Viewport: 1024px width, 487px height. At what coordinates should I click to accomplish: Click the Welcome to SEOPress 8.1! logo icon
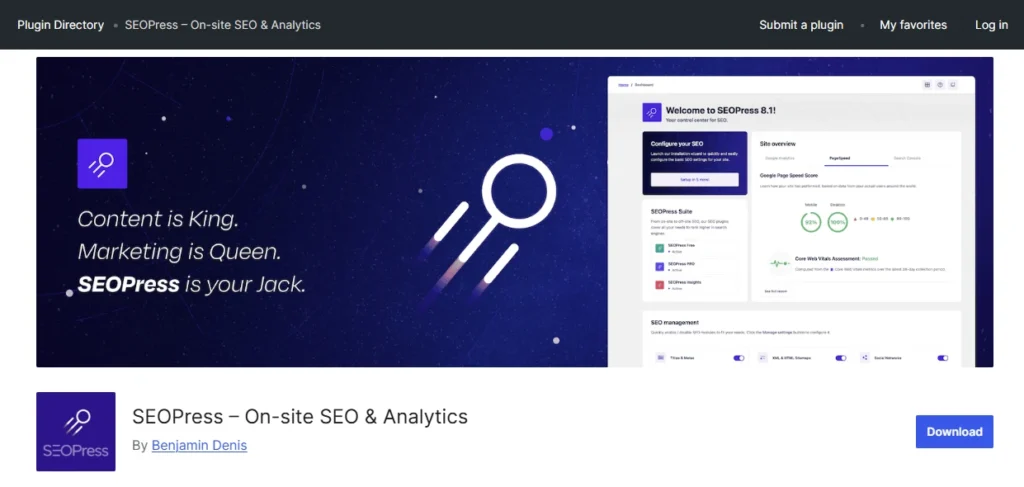coord(652,112)
